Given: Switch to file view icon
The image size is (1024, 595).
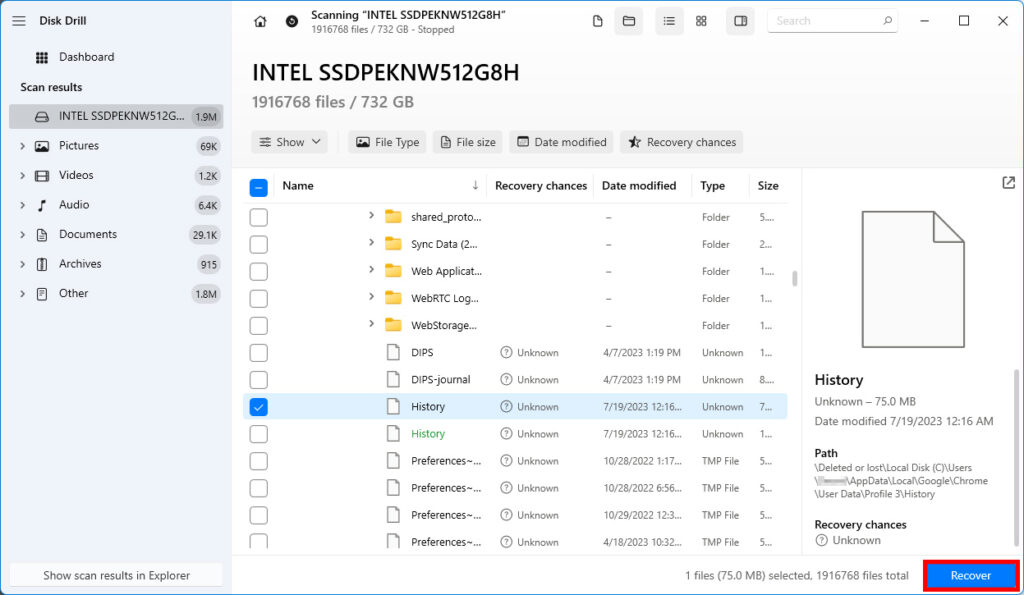Looking at the screenshot, I should [598, 21].
